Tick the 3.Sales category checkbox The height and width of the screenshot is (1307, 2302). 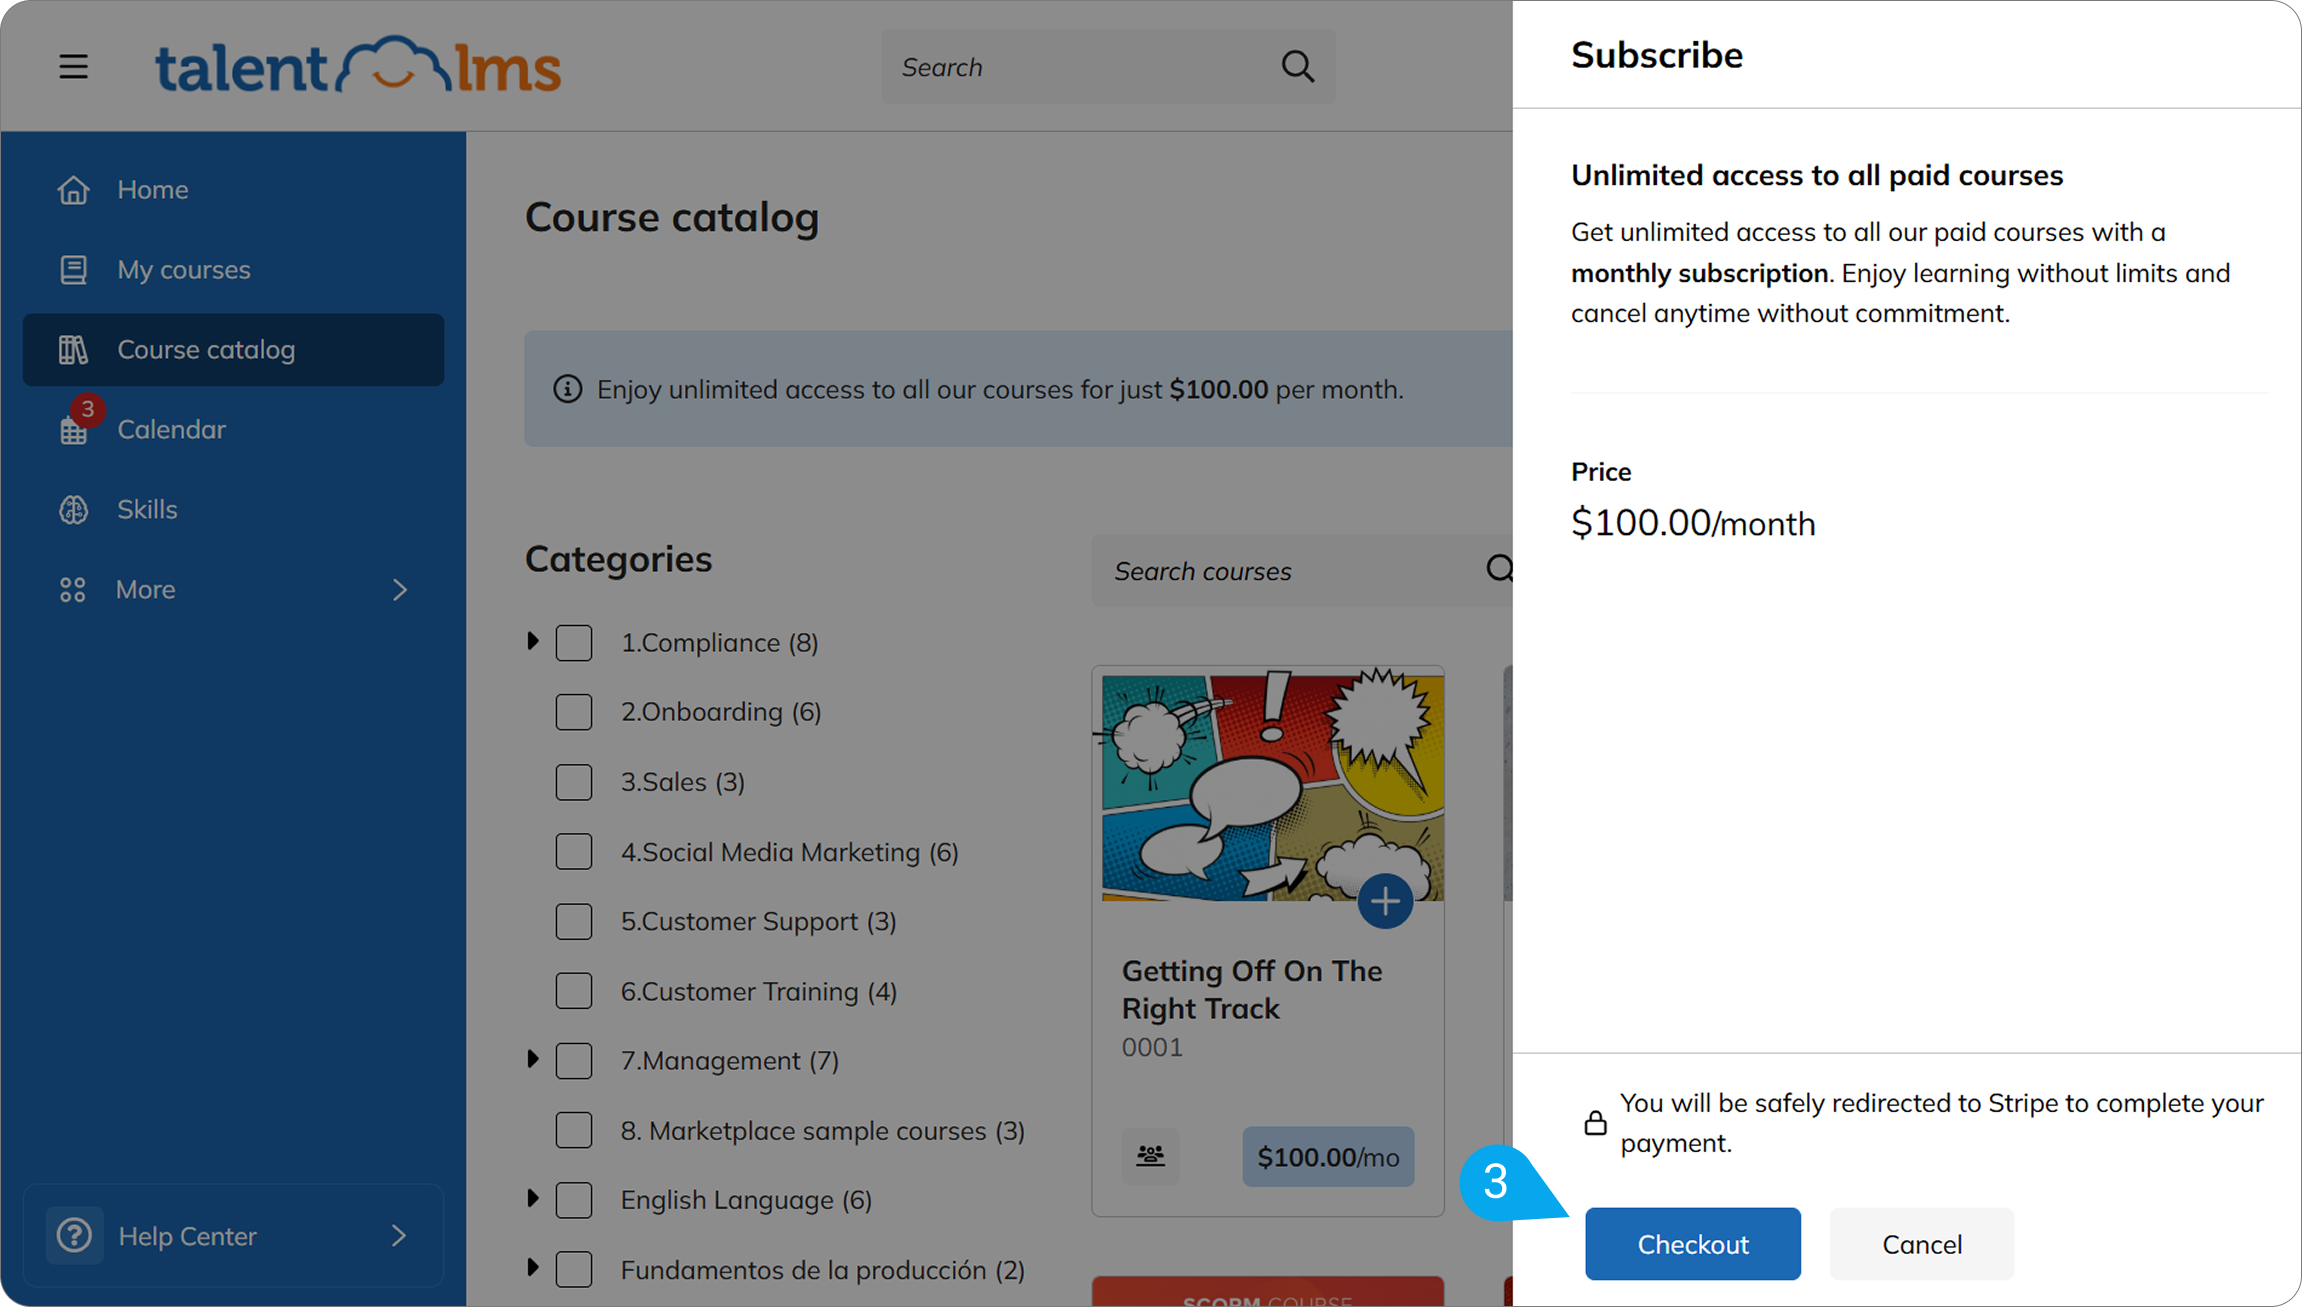[574, 782]
